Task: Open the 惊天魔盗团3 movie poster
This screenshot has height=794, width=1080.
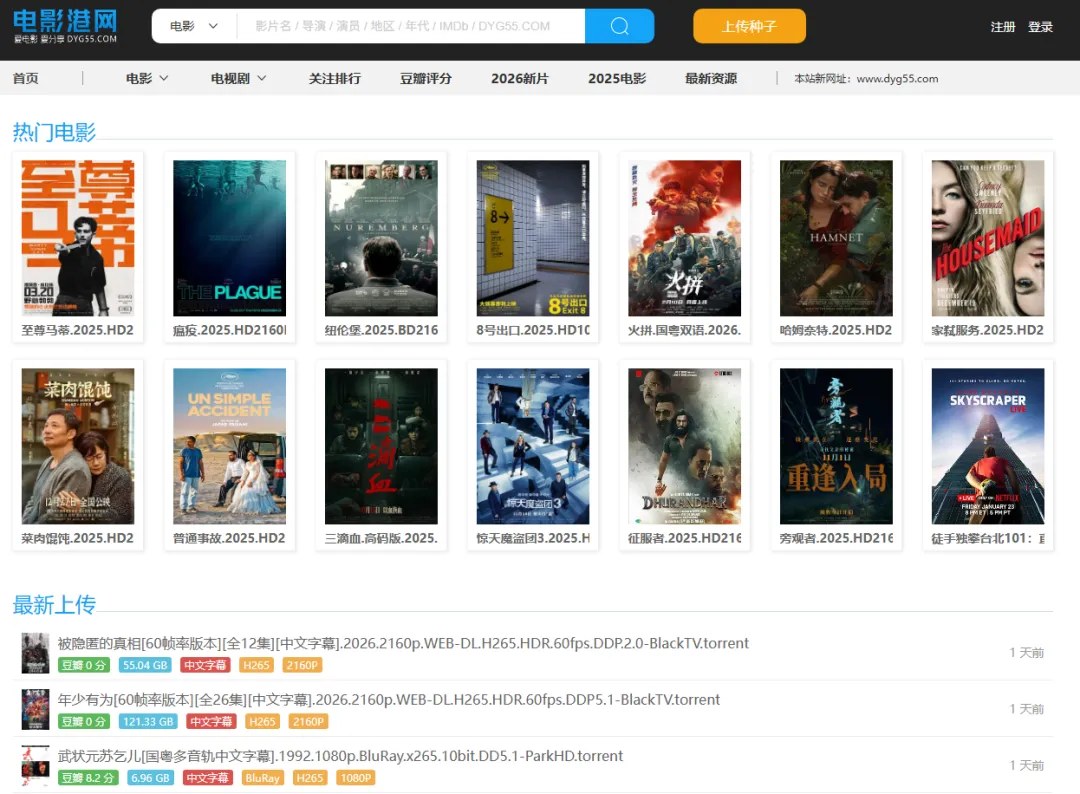Action: click(533, 446)
